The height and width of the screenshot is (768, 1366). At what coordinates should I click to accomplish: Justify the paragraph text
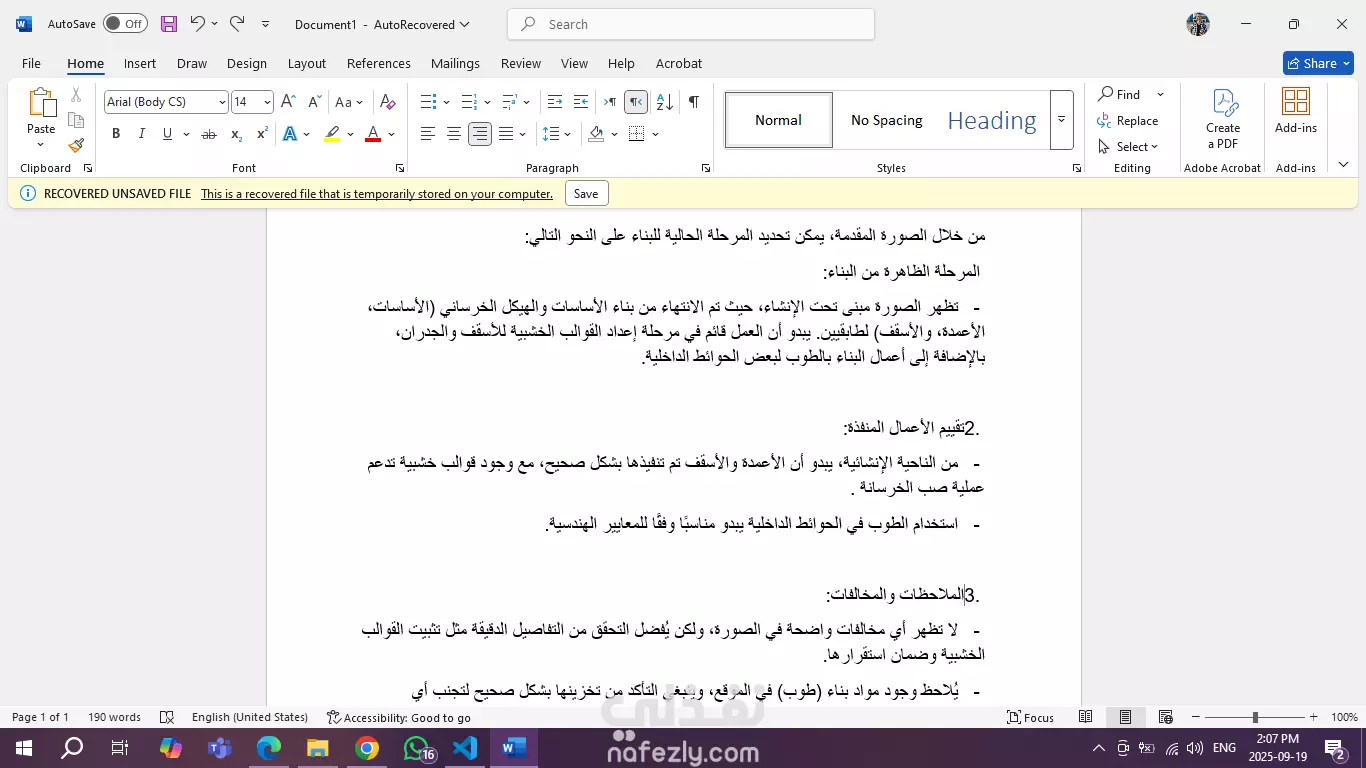pos(506,134)
